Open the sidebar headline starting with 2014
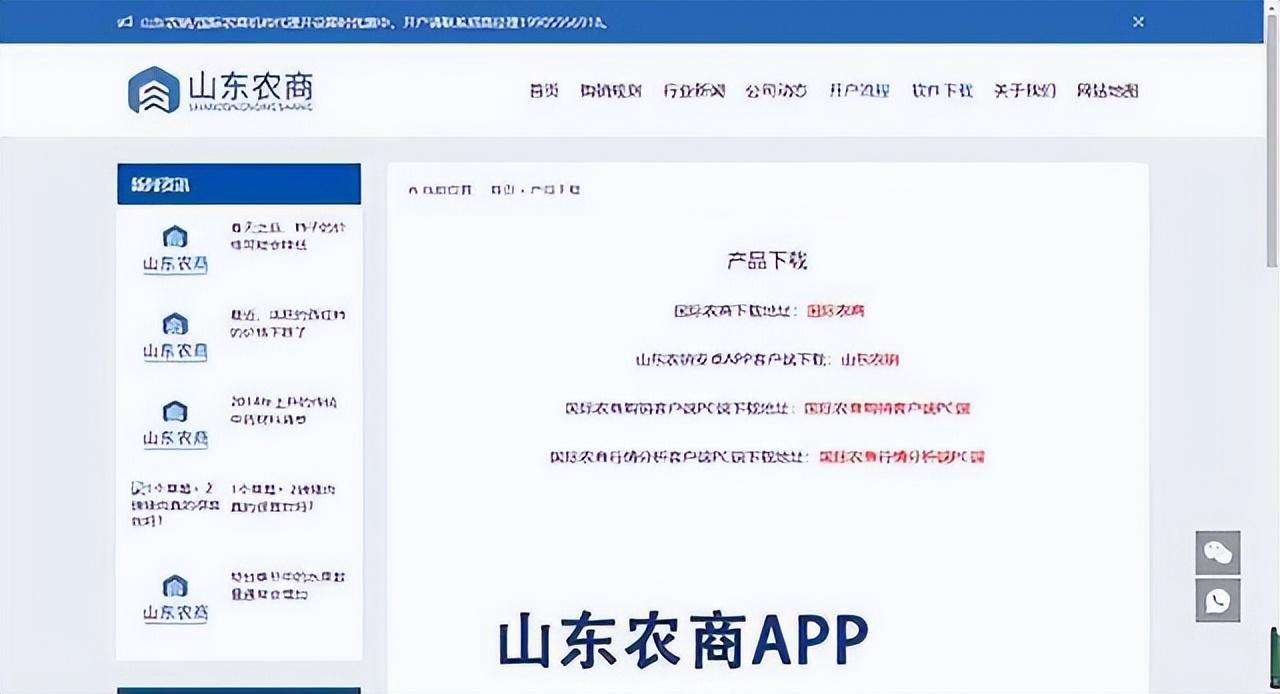The width and height of the screenshot is (1280, 694). [x=284, y=410]
